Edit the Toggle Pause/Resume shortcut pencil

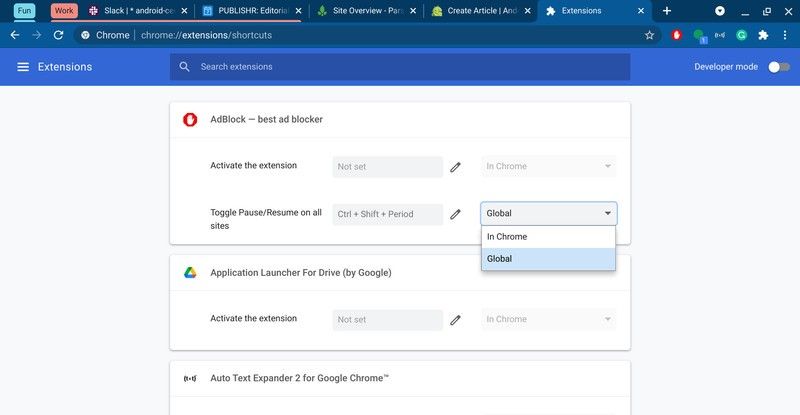pos(455,214)
